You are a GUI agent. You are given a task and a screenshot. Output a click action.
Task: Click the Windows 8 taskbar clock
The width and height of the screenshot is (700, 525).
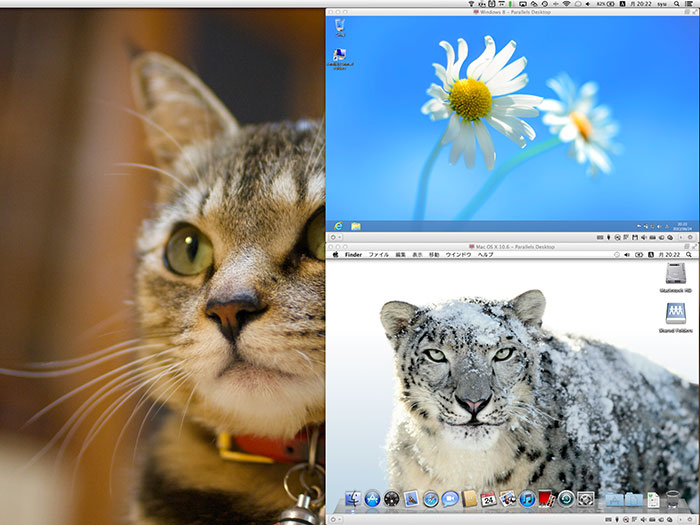683,226
